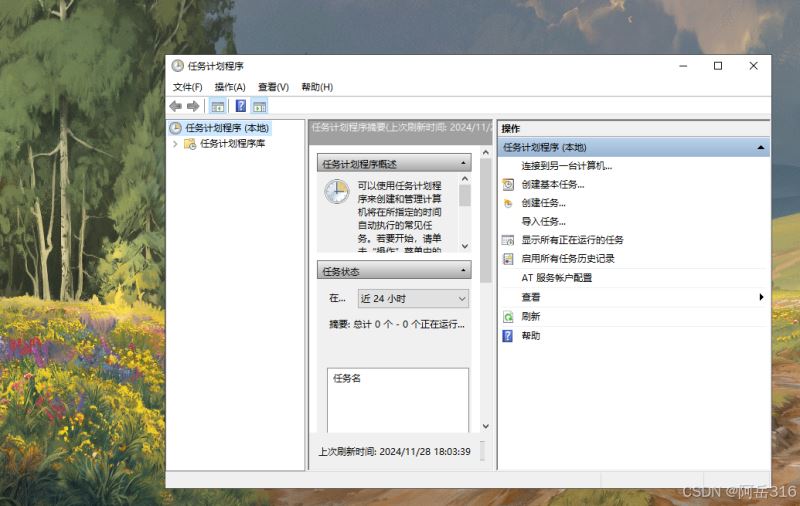This screenshot has height=506, width=800.
Task: Click the center pane scroll-up arrow
Action: [486, 153]
